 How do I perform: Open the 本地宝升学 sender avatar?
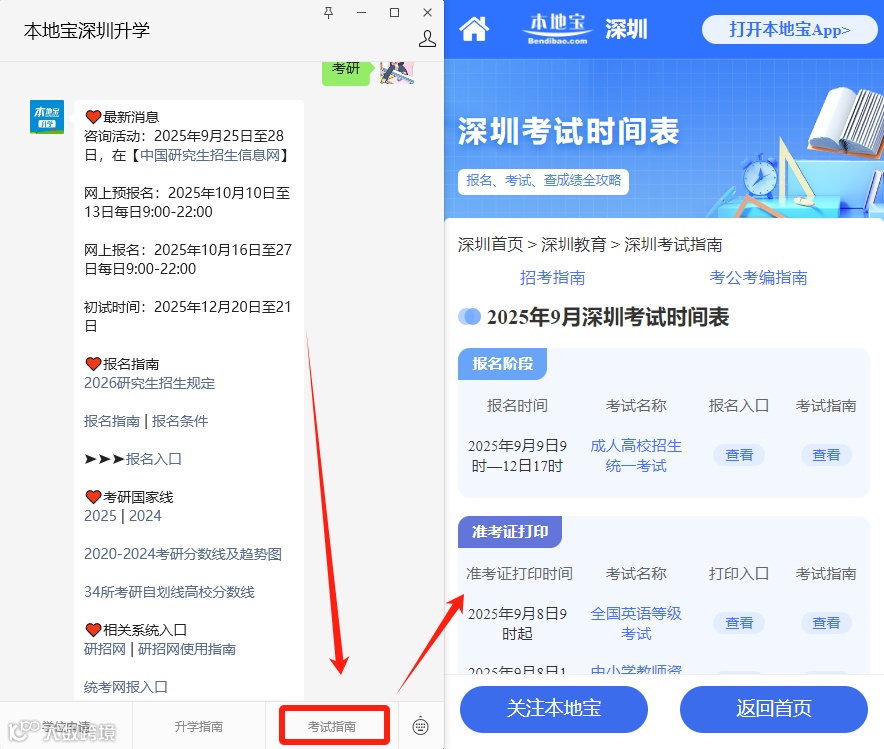coord(47,117)
